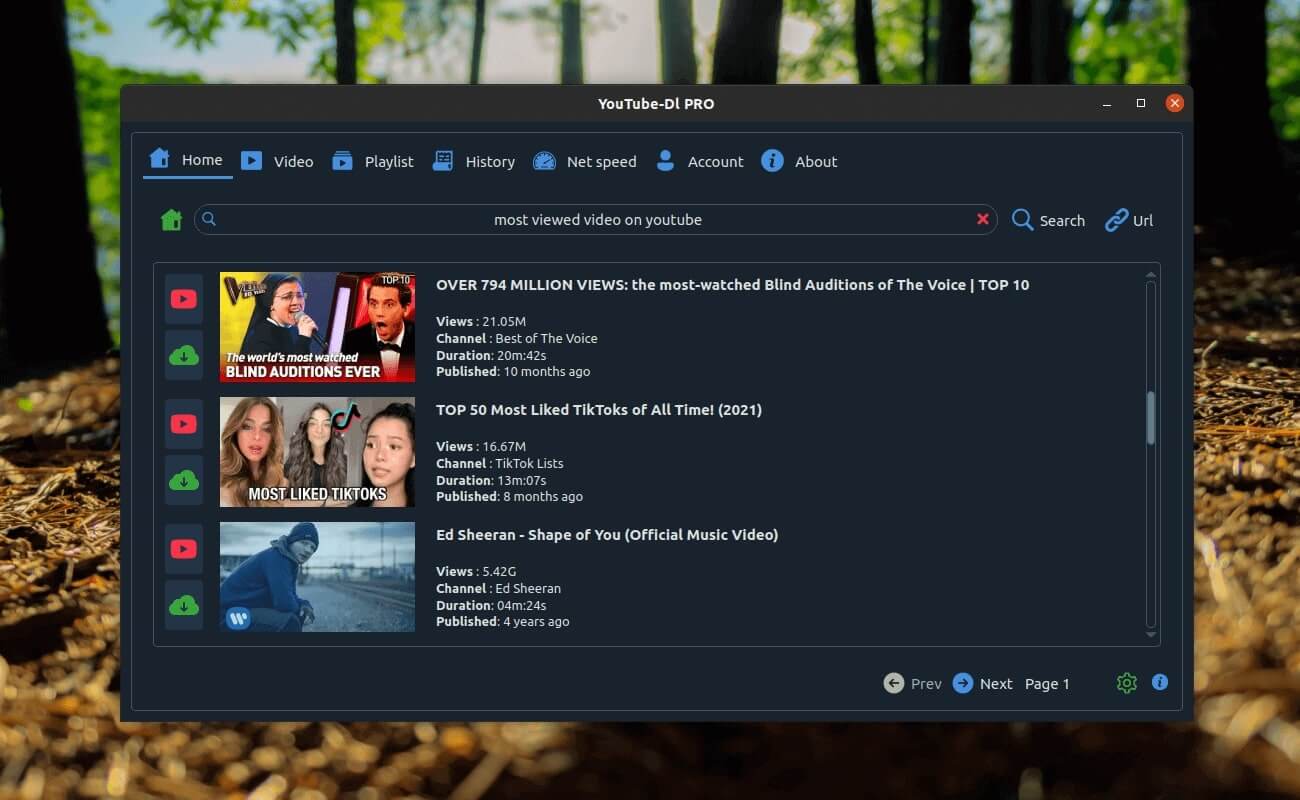Open the Playlist tab
Screen dimensions: 1300x800
(372, 161)
